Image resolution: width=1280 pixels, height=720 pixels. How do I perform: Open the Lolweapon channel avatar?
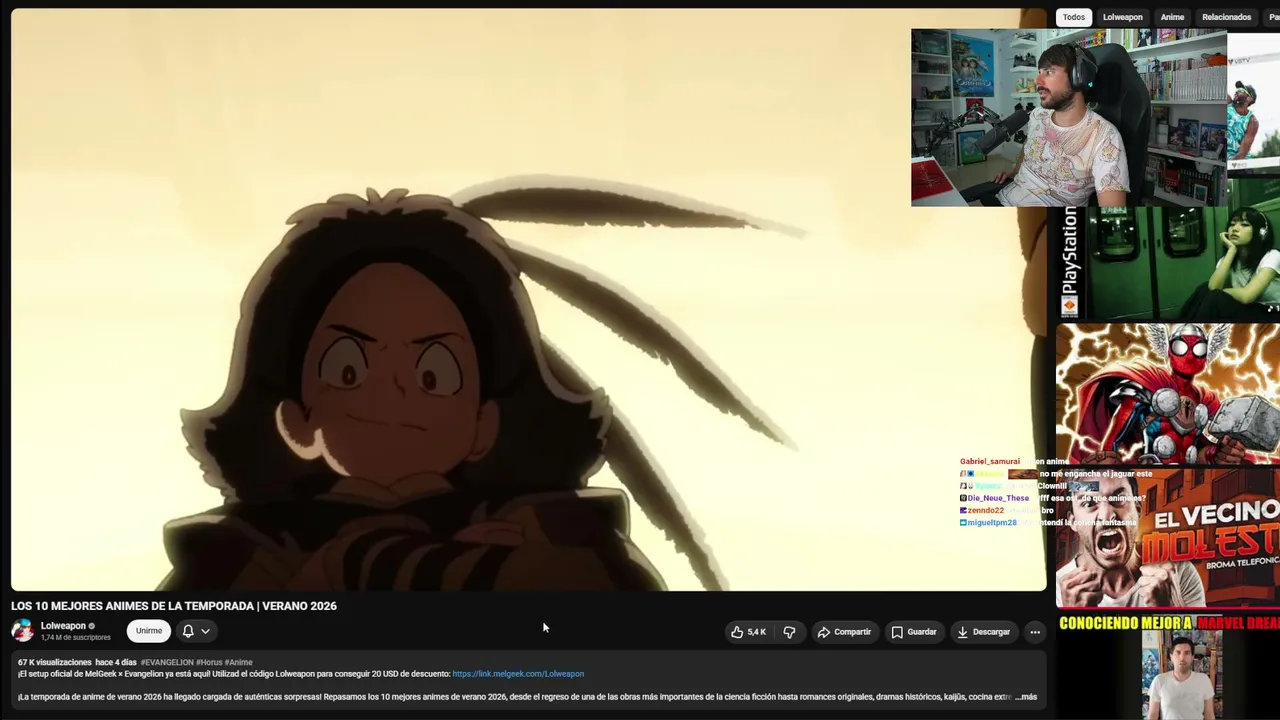pos(22,630)
